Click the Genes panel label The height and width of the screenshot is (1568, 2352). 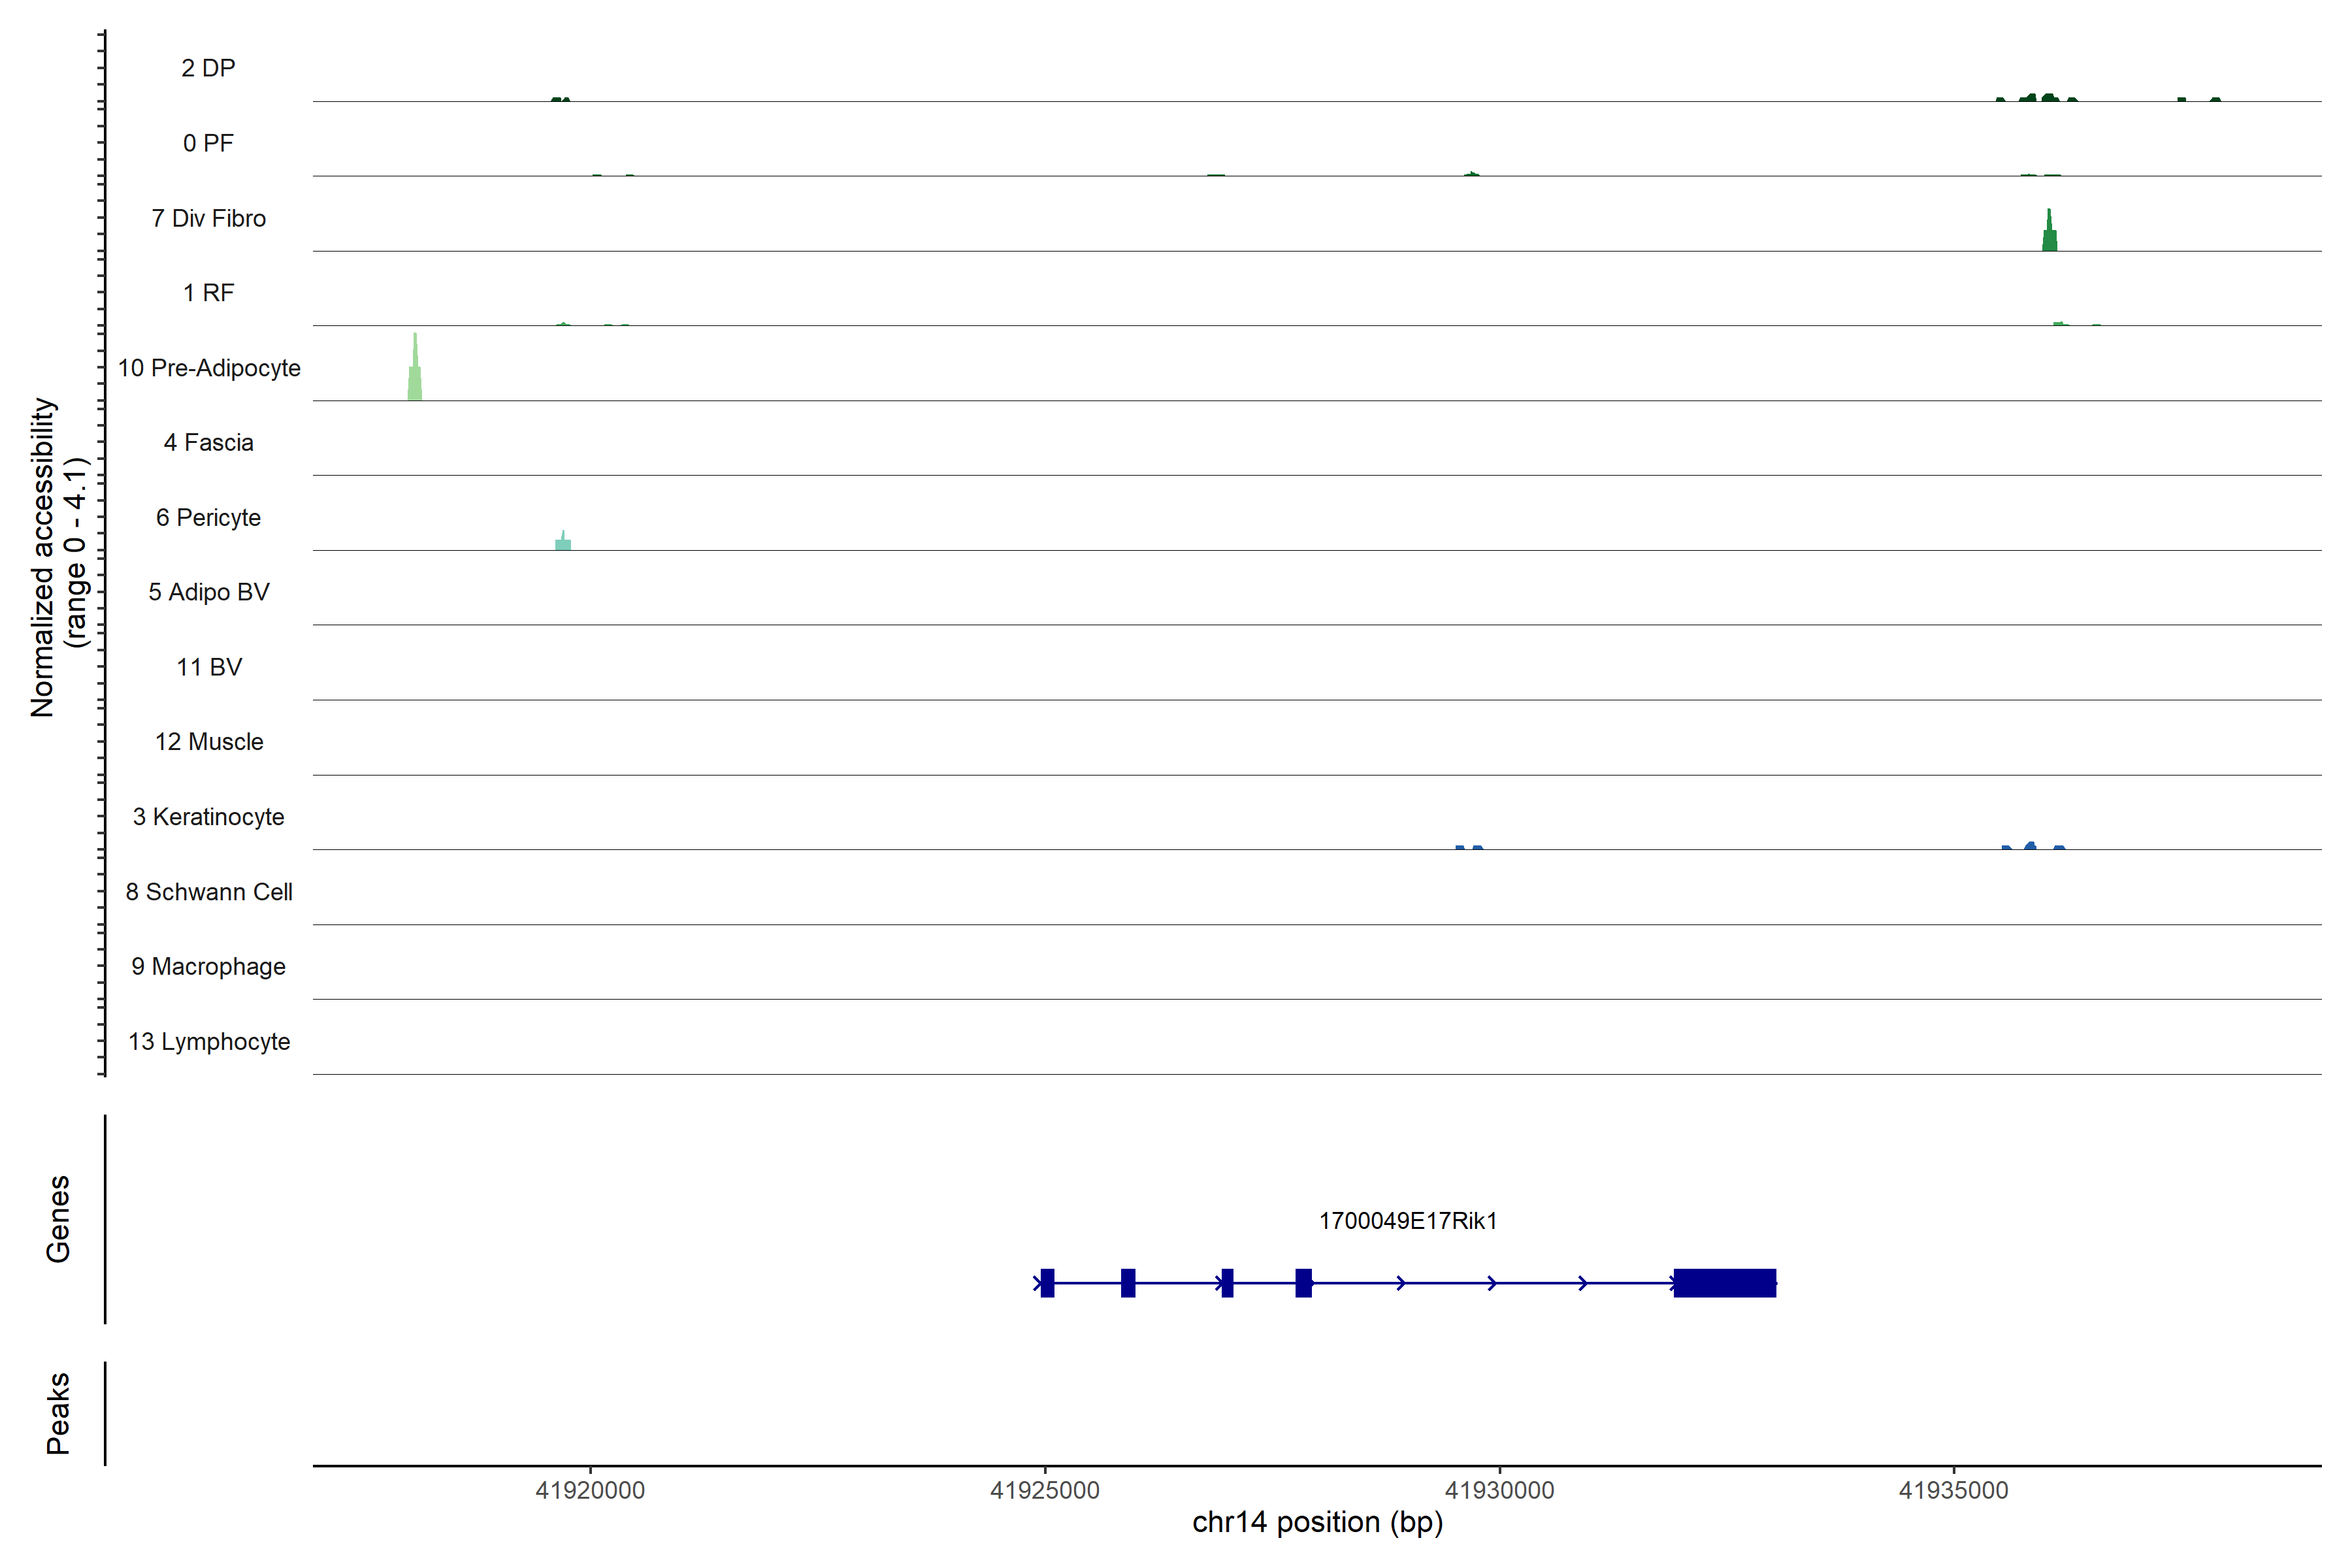point(58,1219)
